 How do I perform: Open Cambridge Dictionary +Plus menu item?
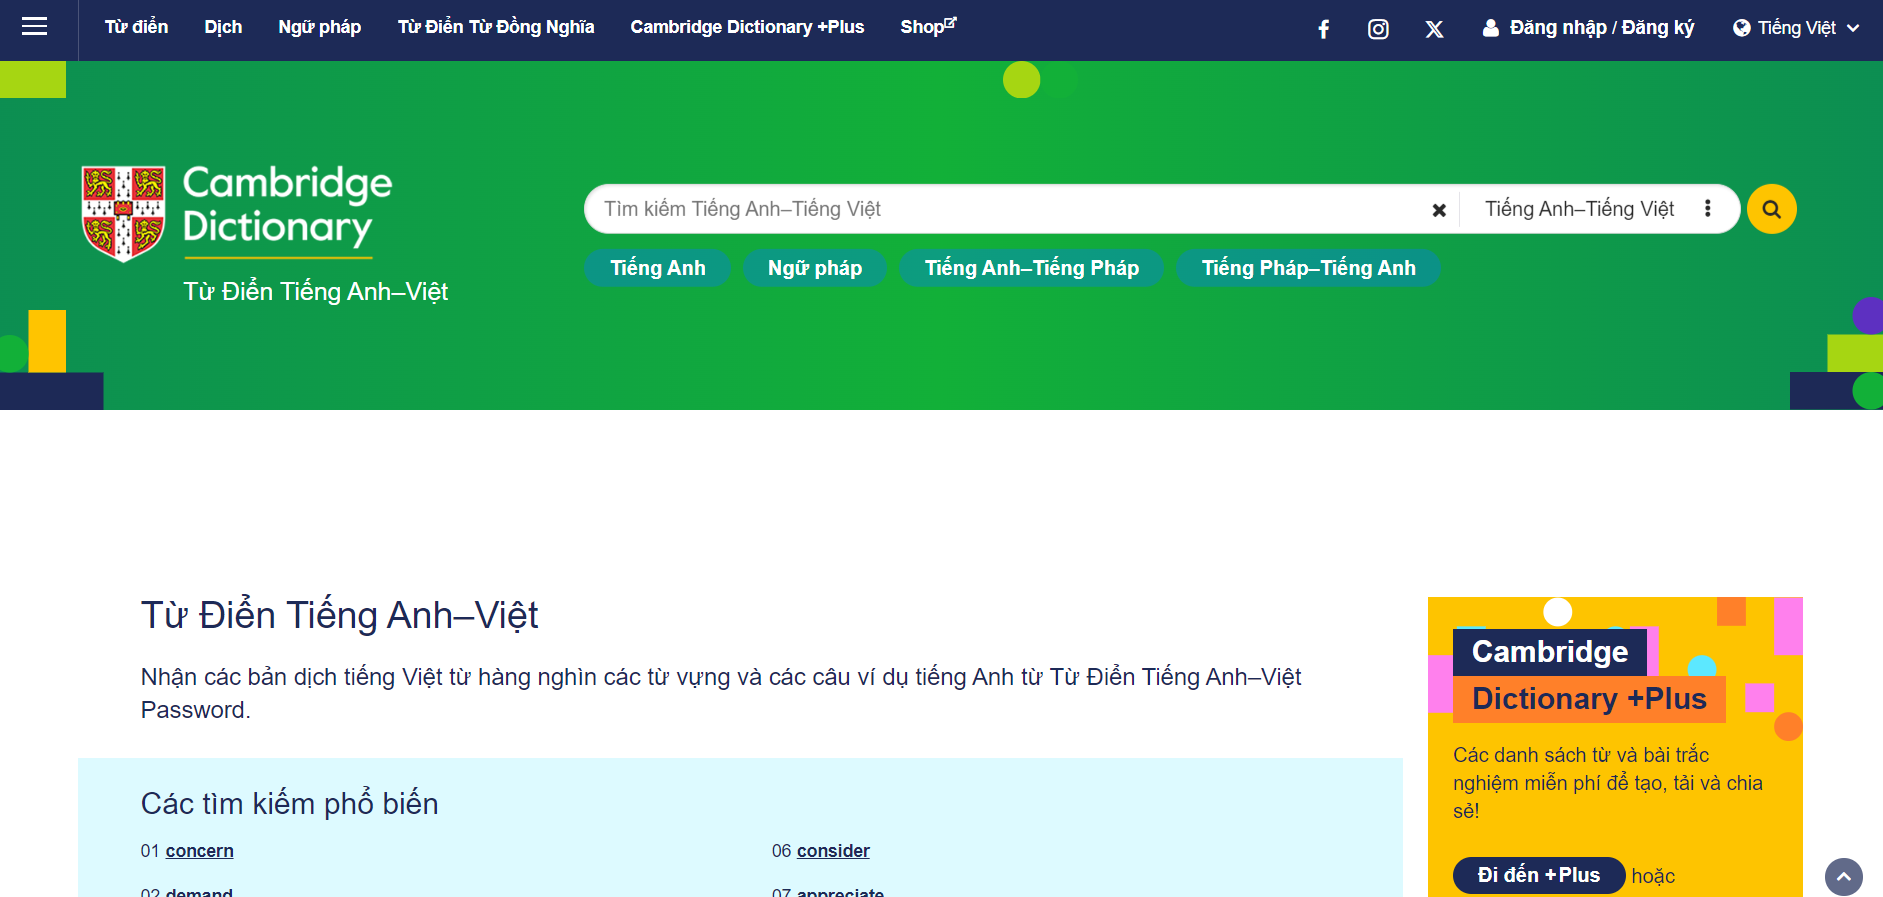[x=747, y=27]
